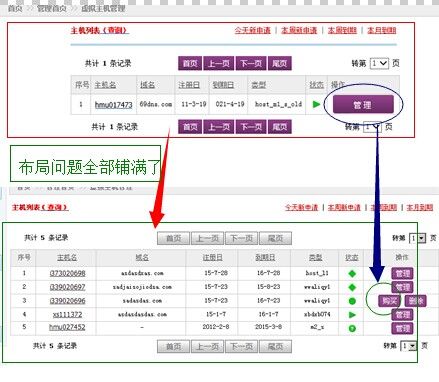Click green play status icon for hmu017473
Viewport: 439px width, 382px height.
pos(316,104)
